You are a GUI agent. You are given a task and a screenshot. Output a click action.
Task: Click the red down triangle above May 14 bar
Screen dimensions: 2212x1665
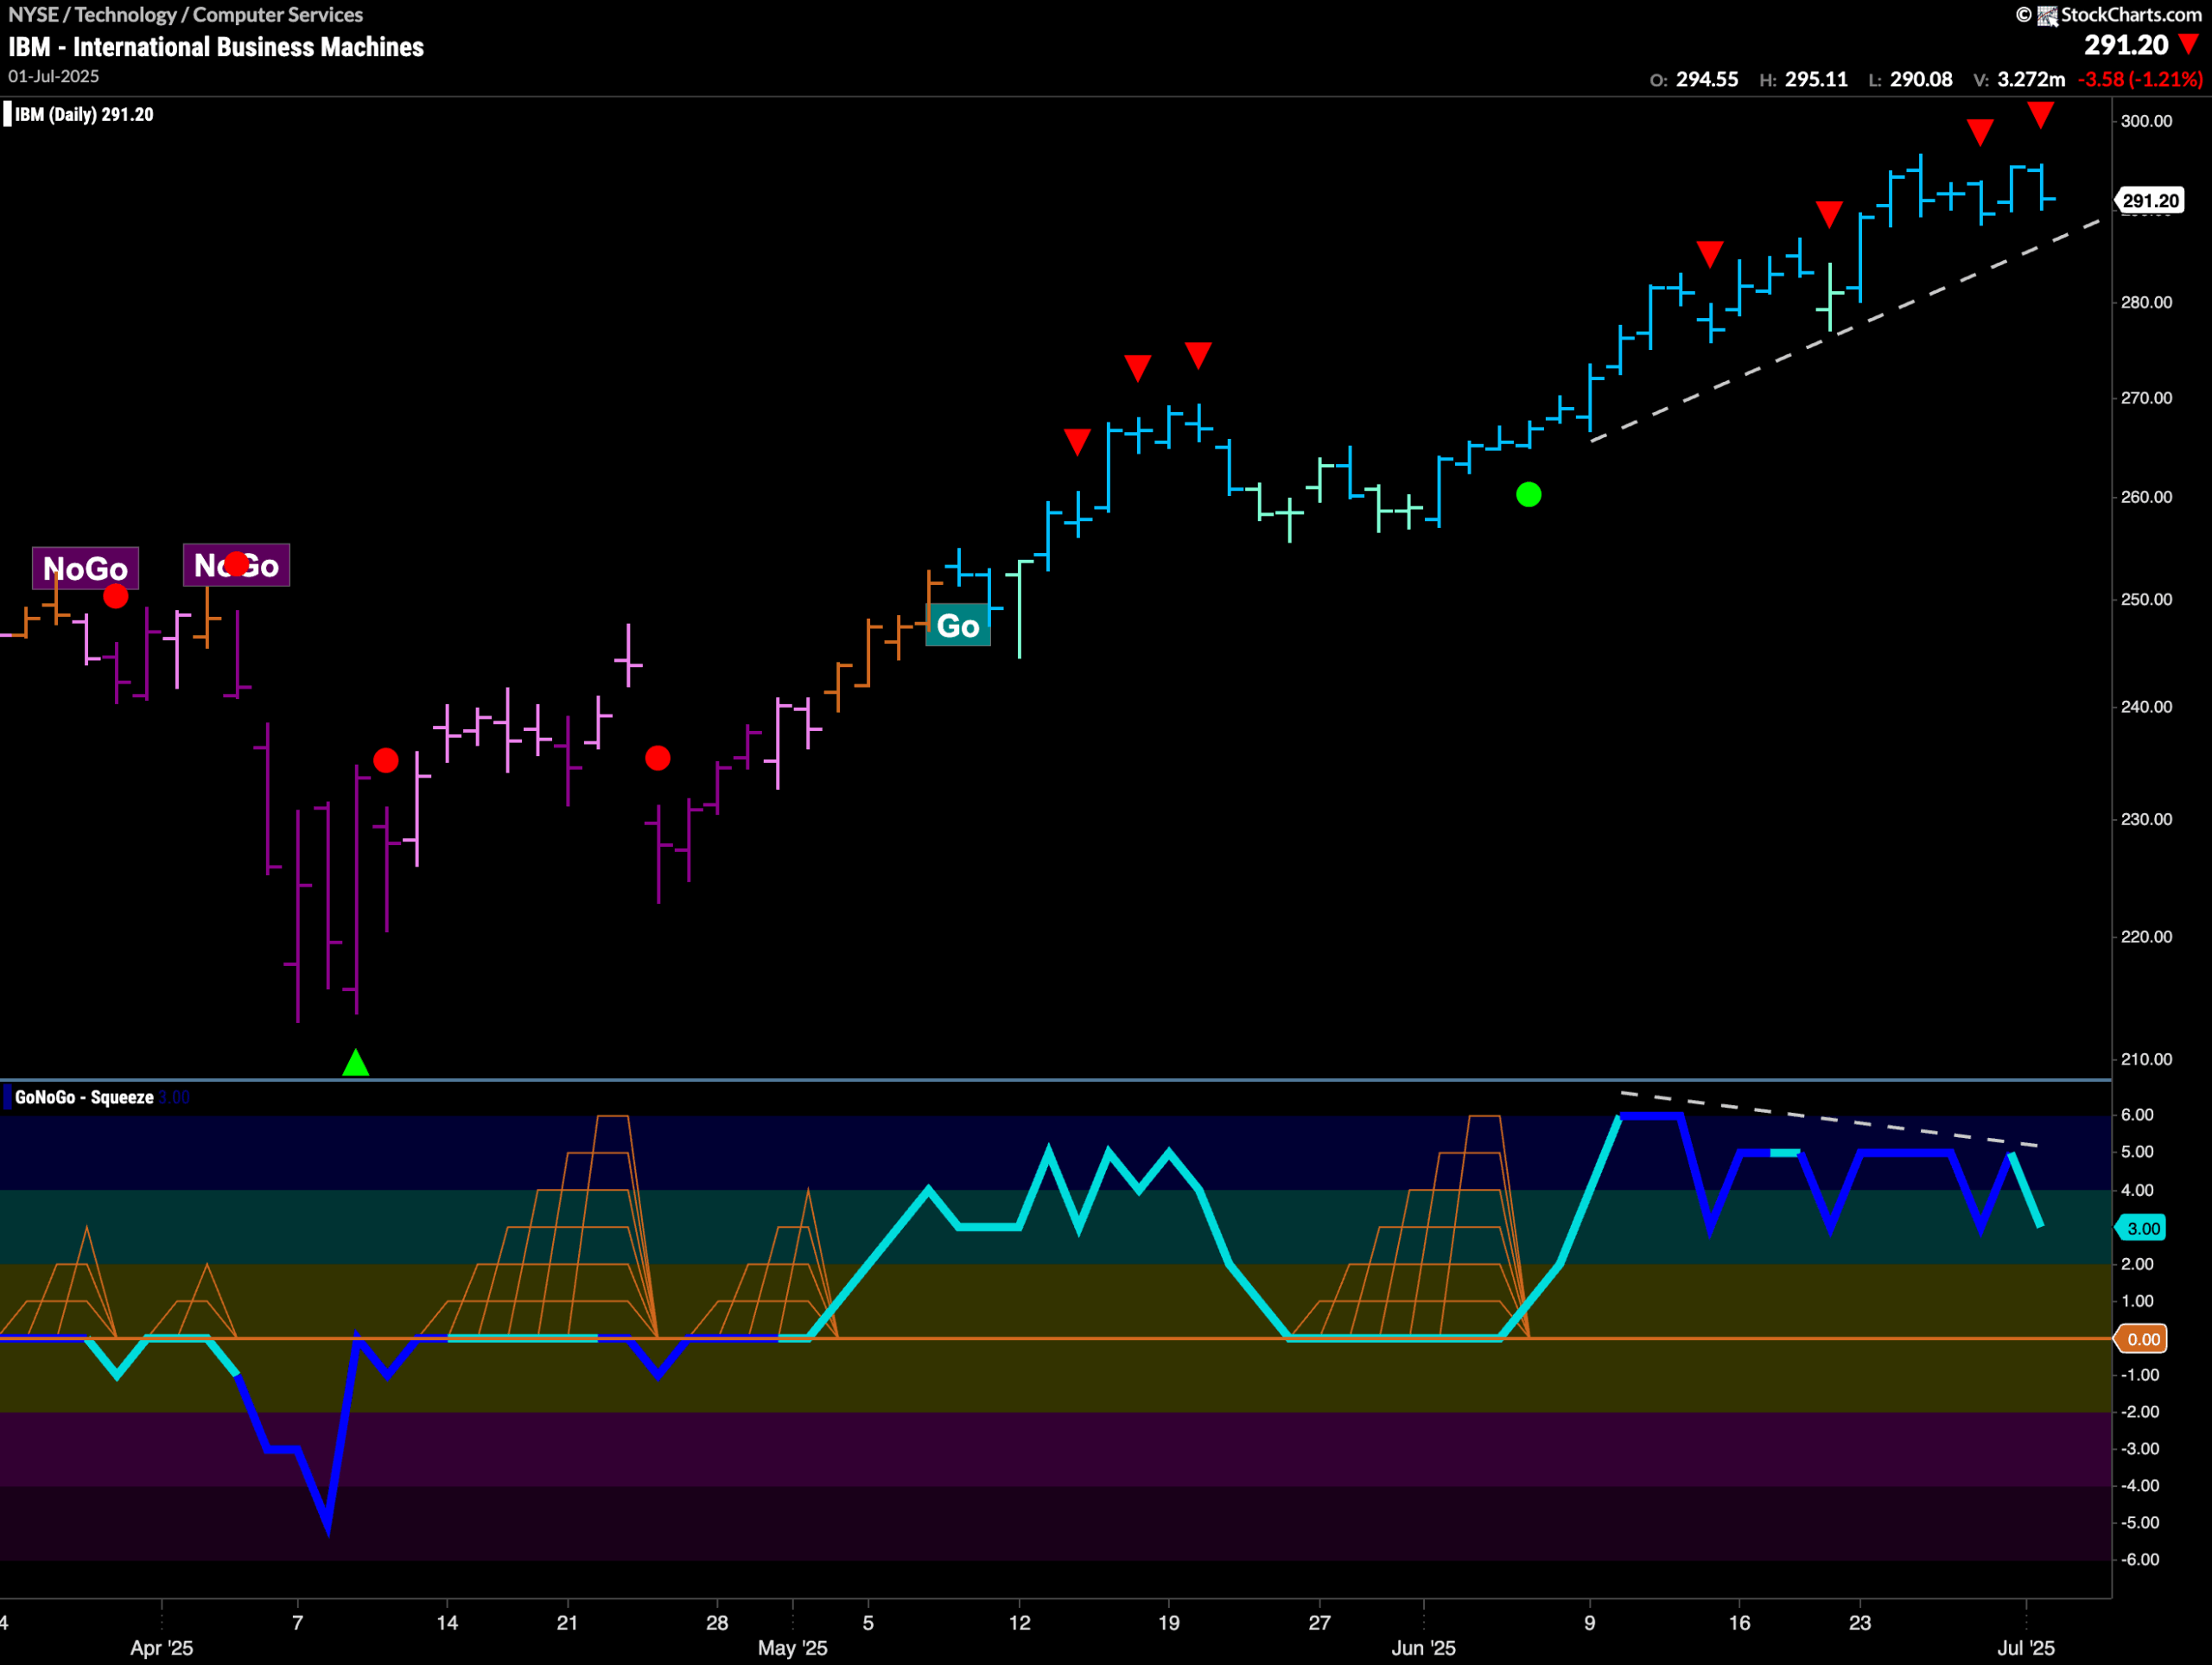point(1076,442)
